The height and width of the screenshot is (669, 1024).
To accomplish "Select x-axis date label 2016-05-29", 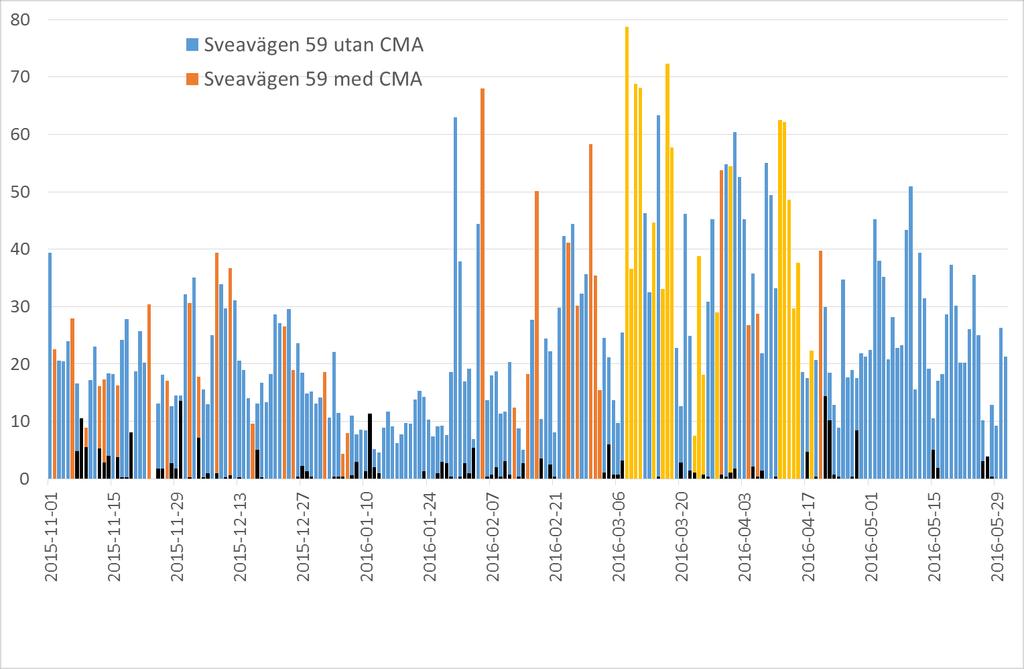I will pos(997,536).
